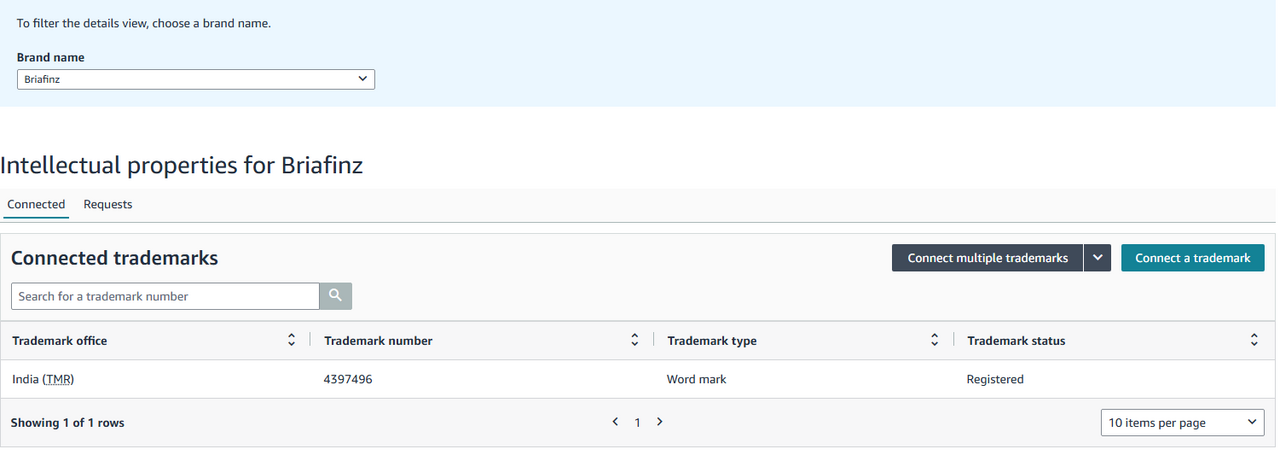Focus the trademark number search field
The image size is (1280, 455).
(165, 296)
